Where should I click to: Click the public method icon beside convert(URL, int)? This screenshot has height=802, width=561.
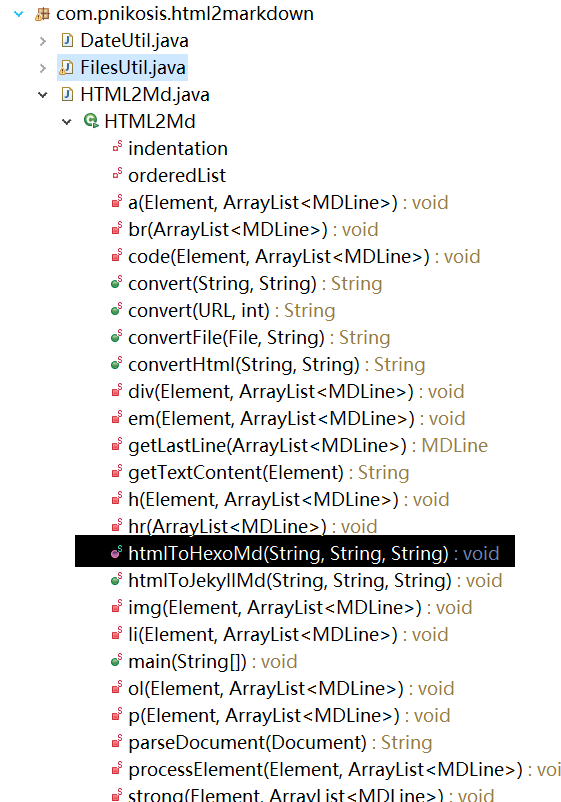coord(117,310)
